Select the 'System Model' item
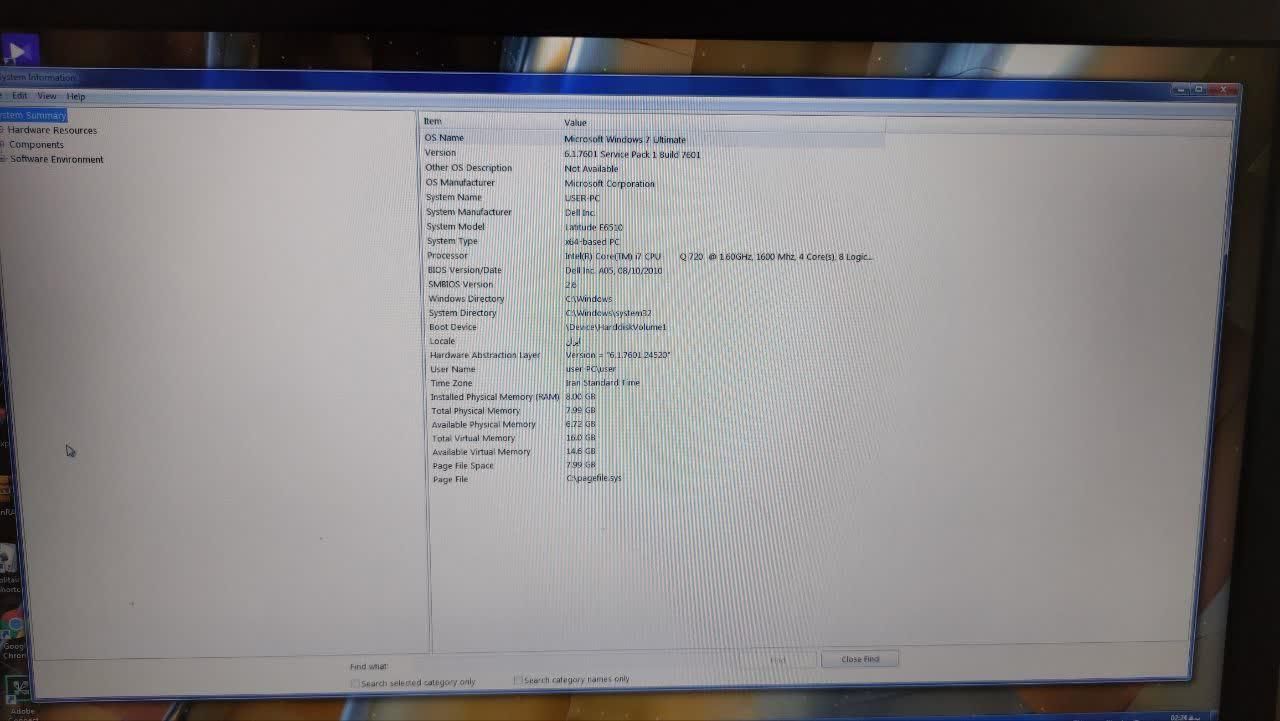 (456, 226)
